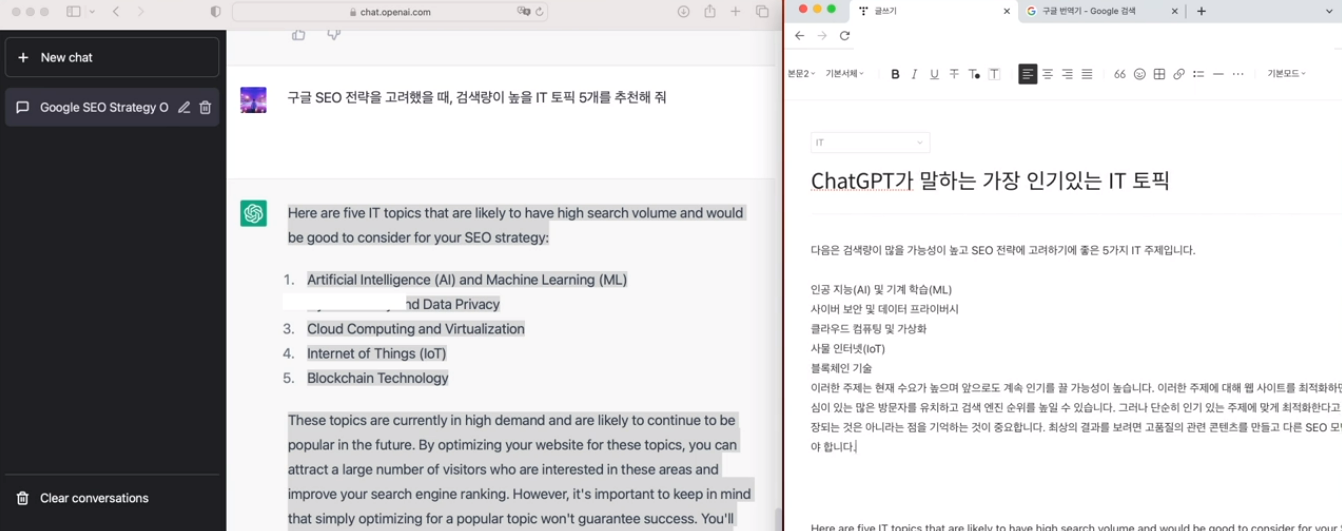Select justify alignment in editor

pyautogui.click(x=1087, y=74)
